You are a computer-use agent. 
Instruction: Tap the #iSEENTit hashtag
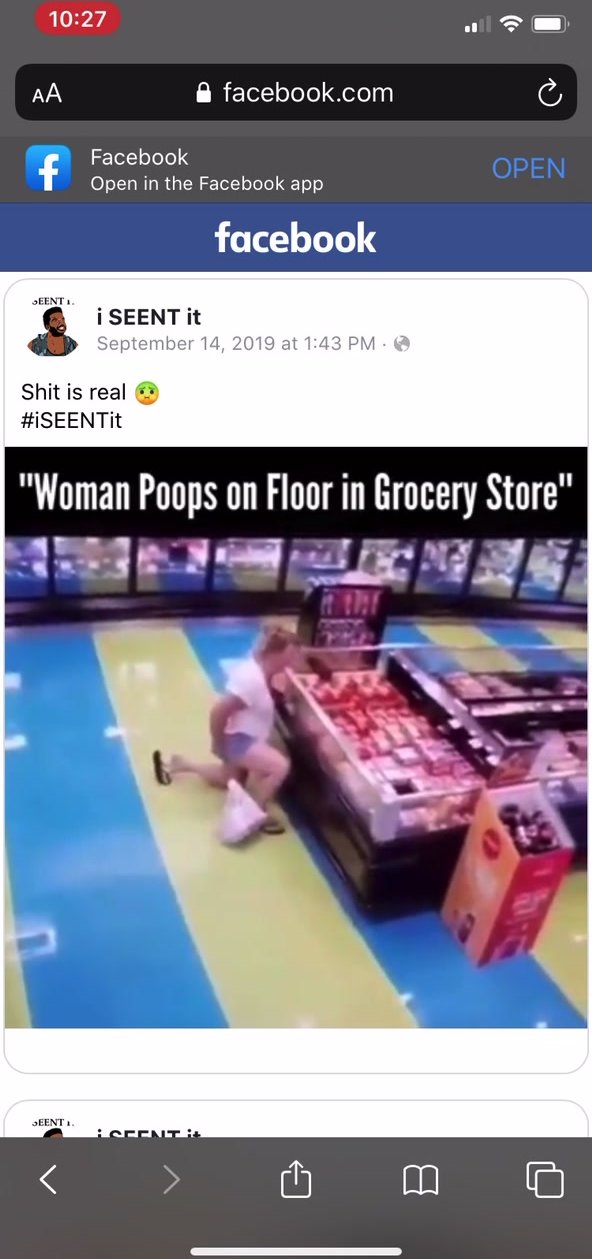pos(71,420)
